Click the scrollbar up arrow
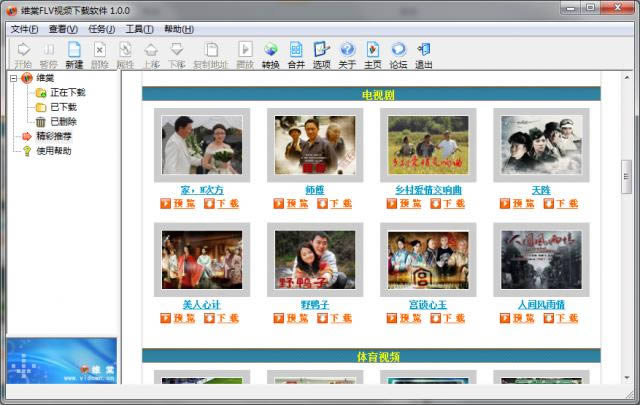Screen dimensions: 640x405 (627, 77)
